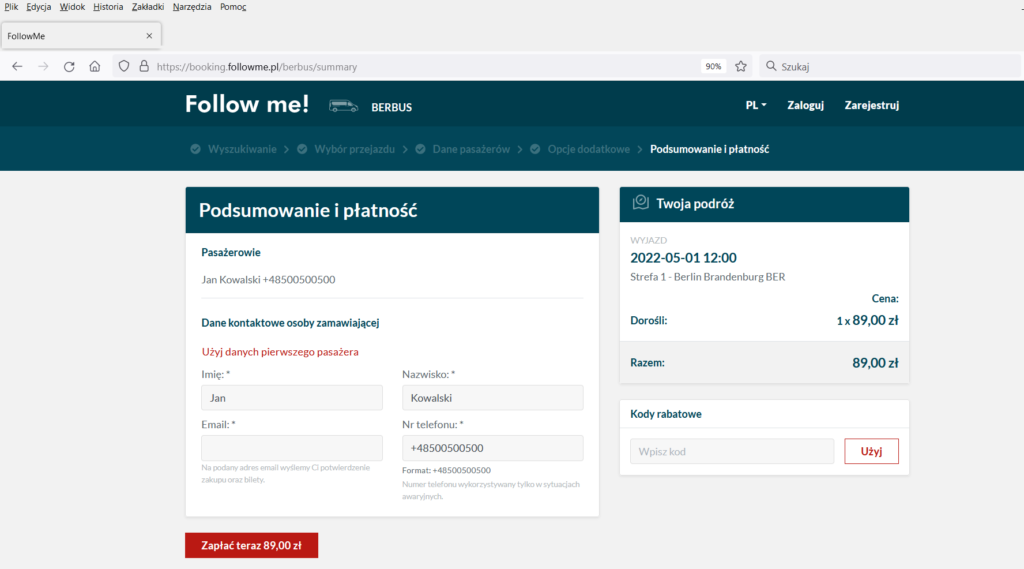This screenshot has height=569, width=1024.
Task: Open the Historia menu
Action: 107,7
